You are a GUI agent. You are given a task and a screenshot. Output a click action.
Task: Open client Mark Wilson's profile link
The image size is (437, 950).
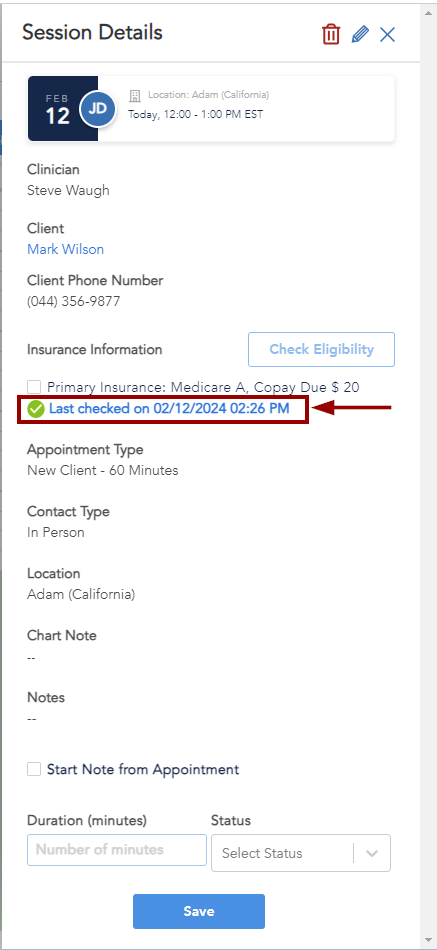point(65,249)
